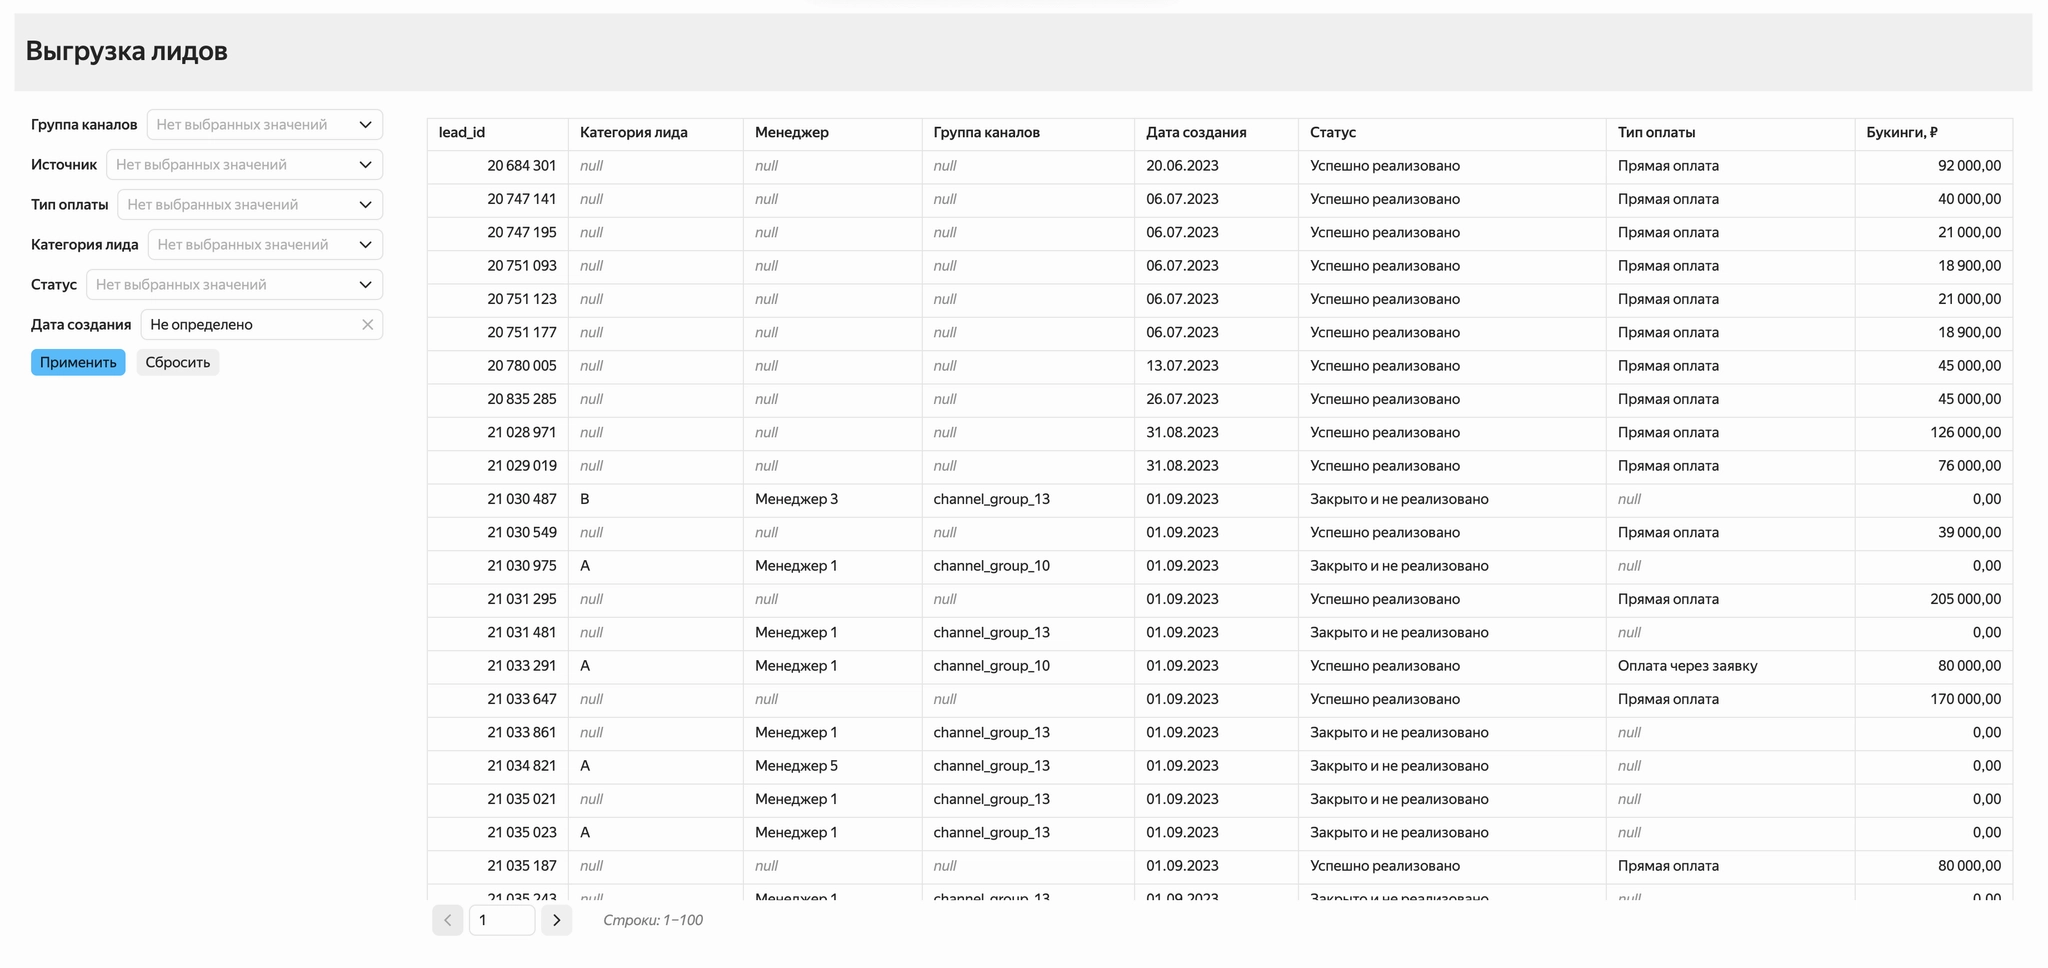Click the previous page arrow

(447, 920)
